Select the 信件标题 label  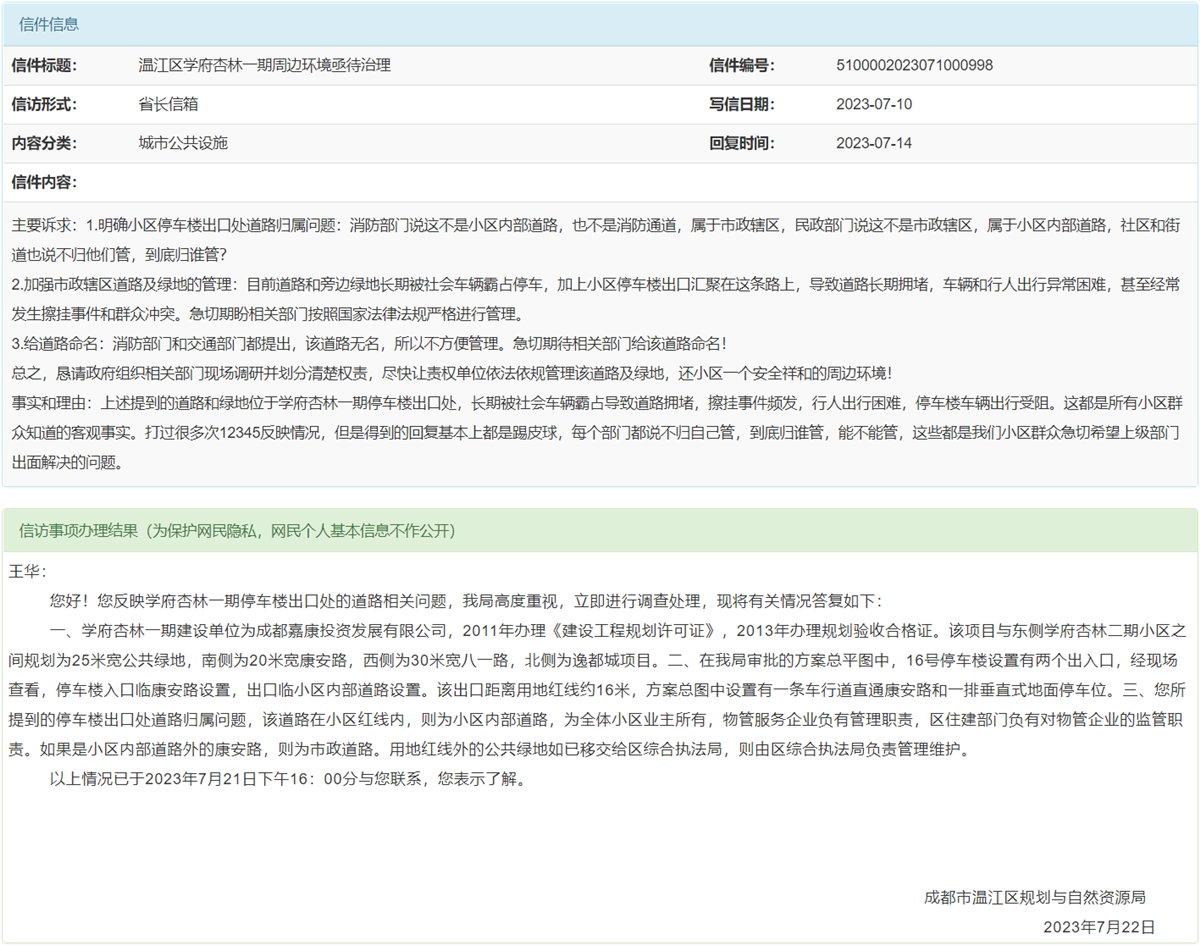(44, 66)
